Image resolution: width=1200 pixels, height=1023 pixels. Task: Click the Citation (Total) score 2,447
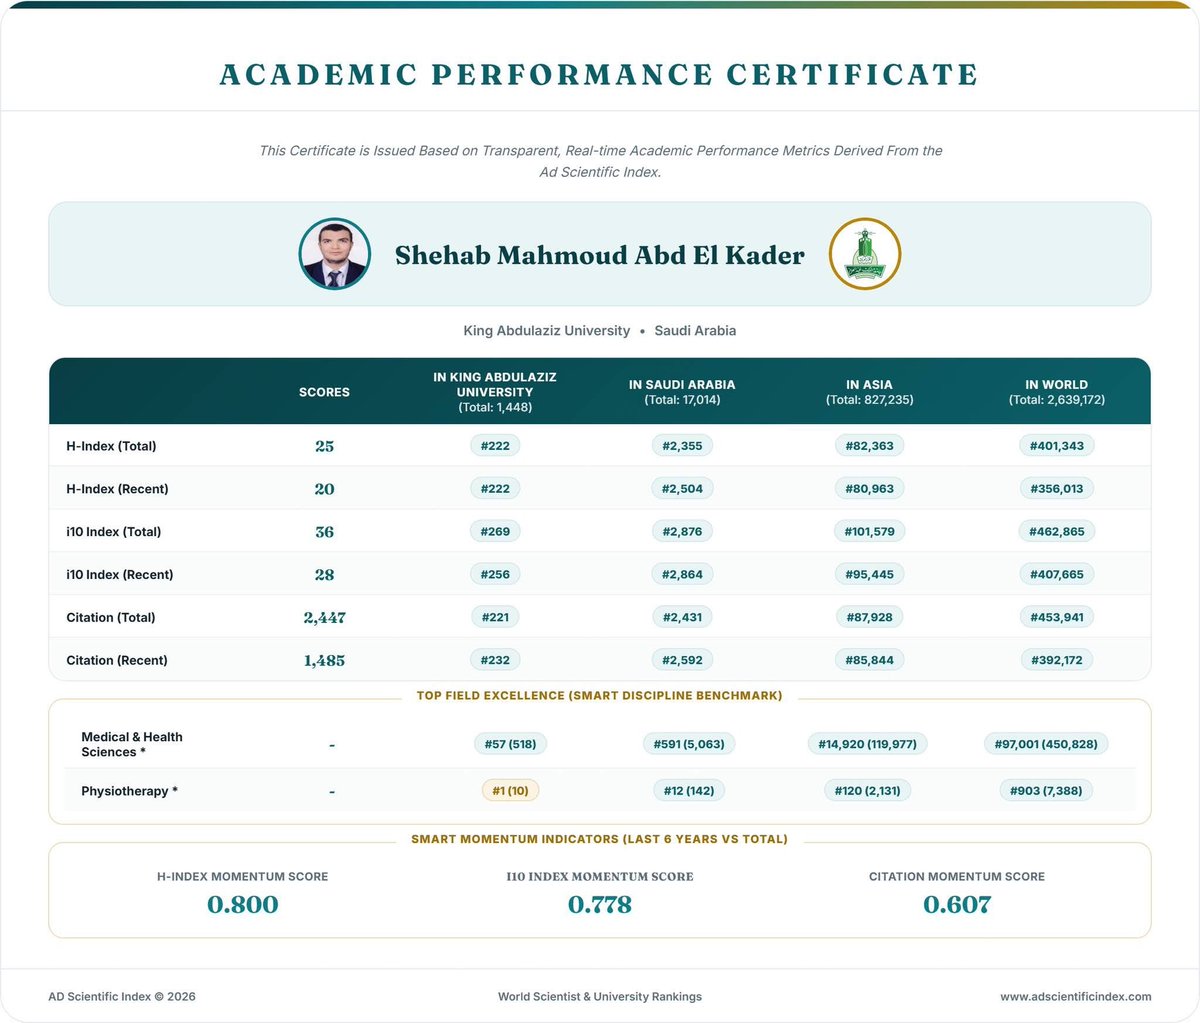[324, 618]
